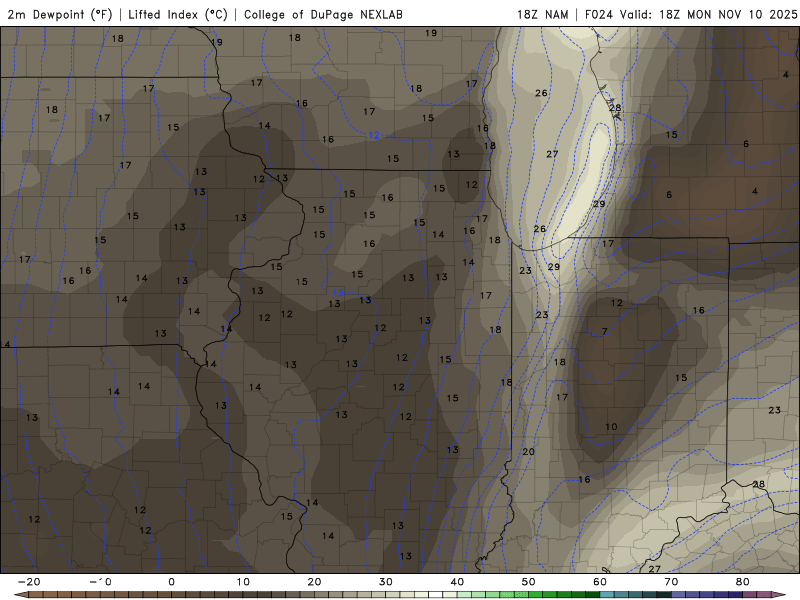Click the "60" color scale label
This screenshot has width=800, height=600.
pos(600,582)
